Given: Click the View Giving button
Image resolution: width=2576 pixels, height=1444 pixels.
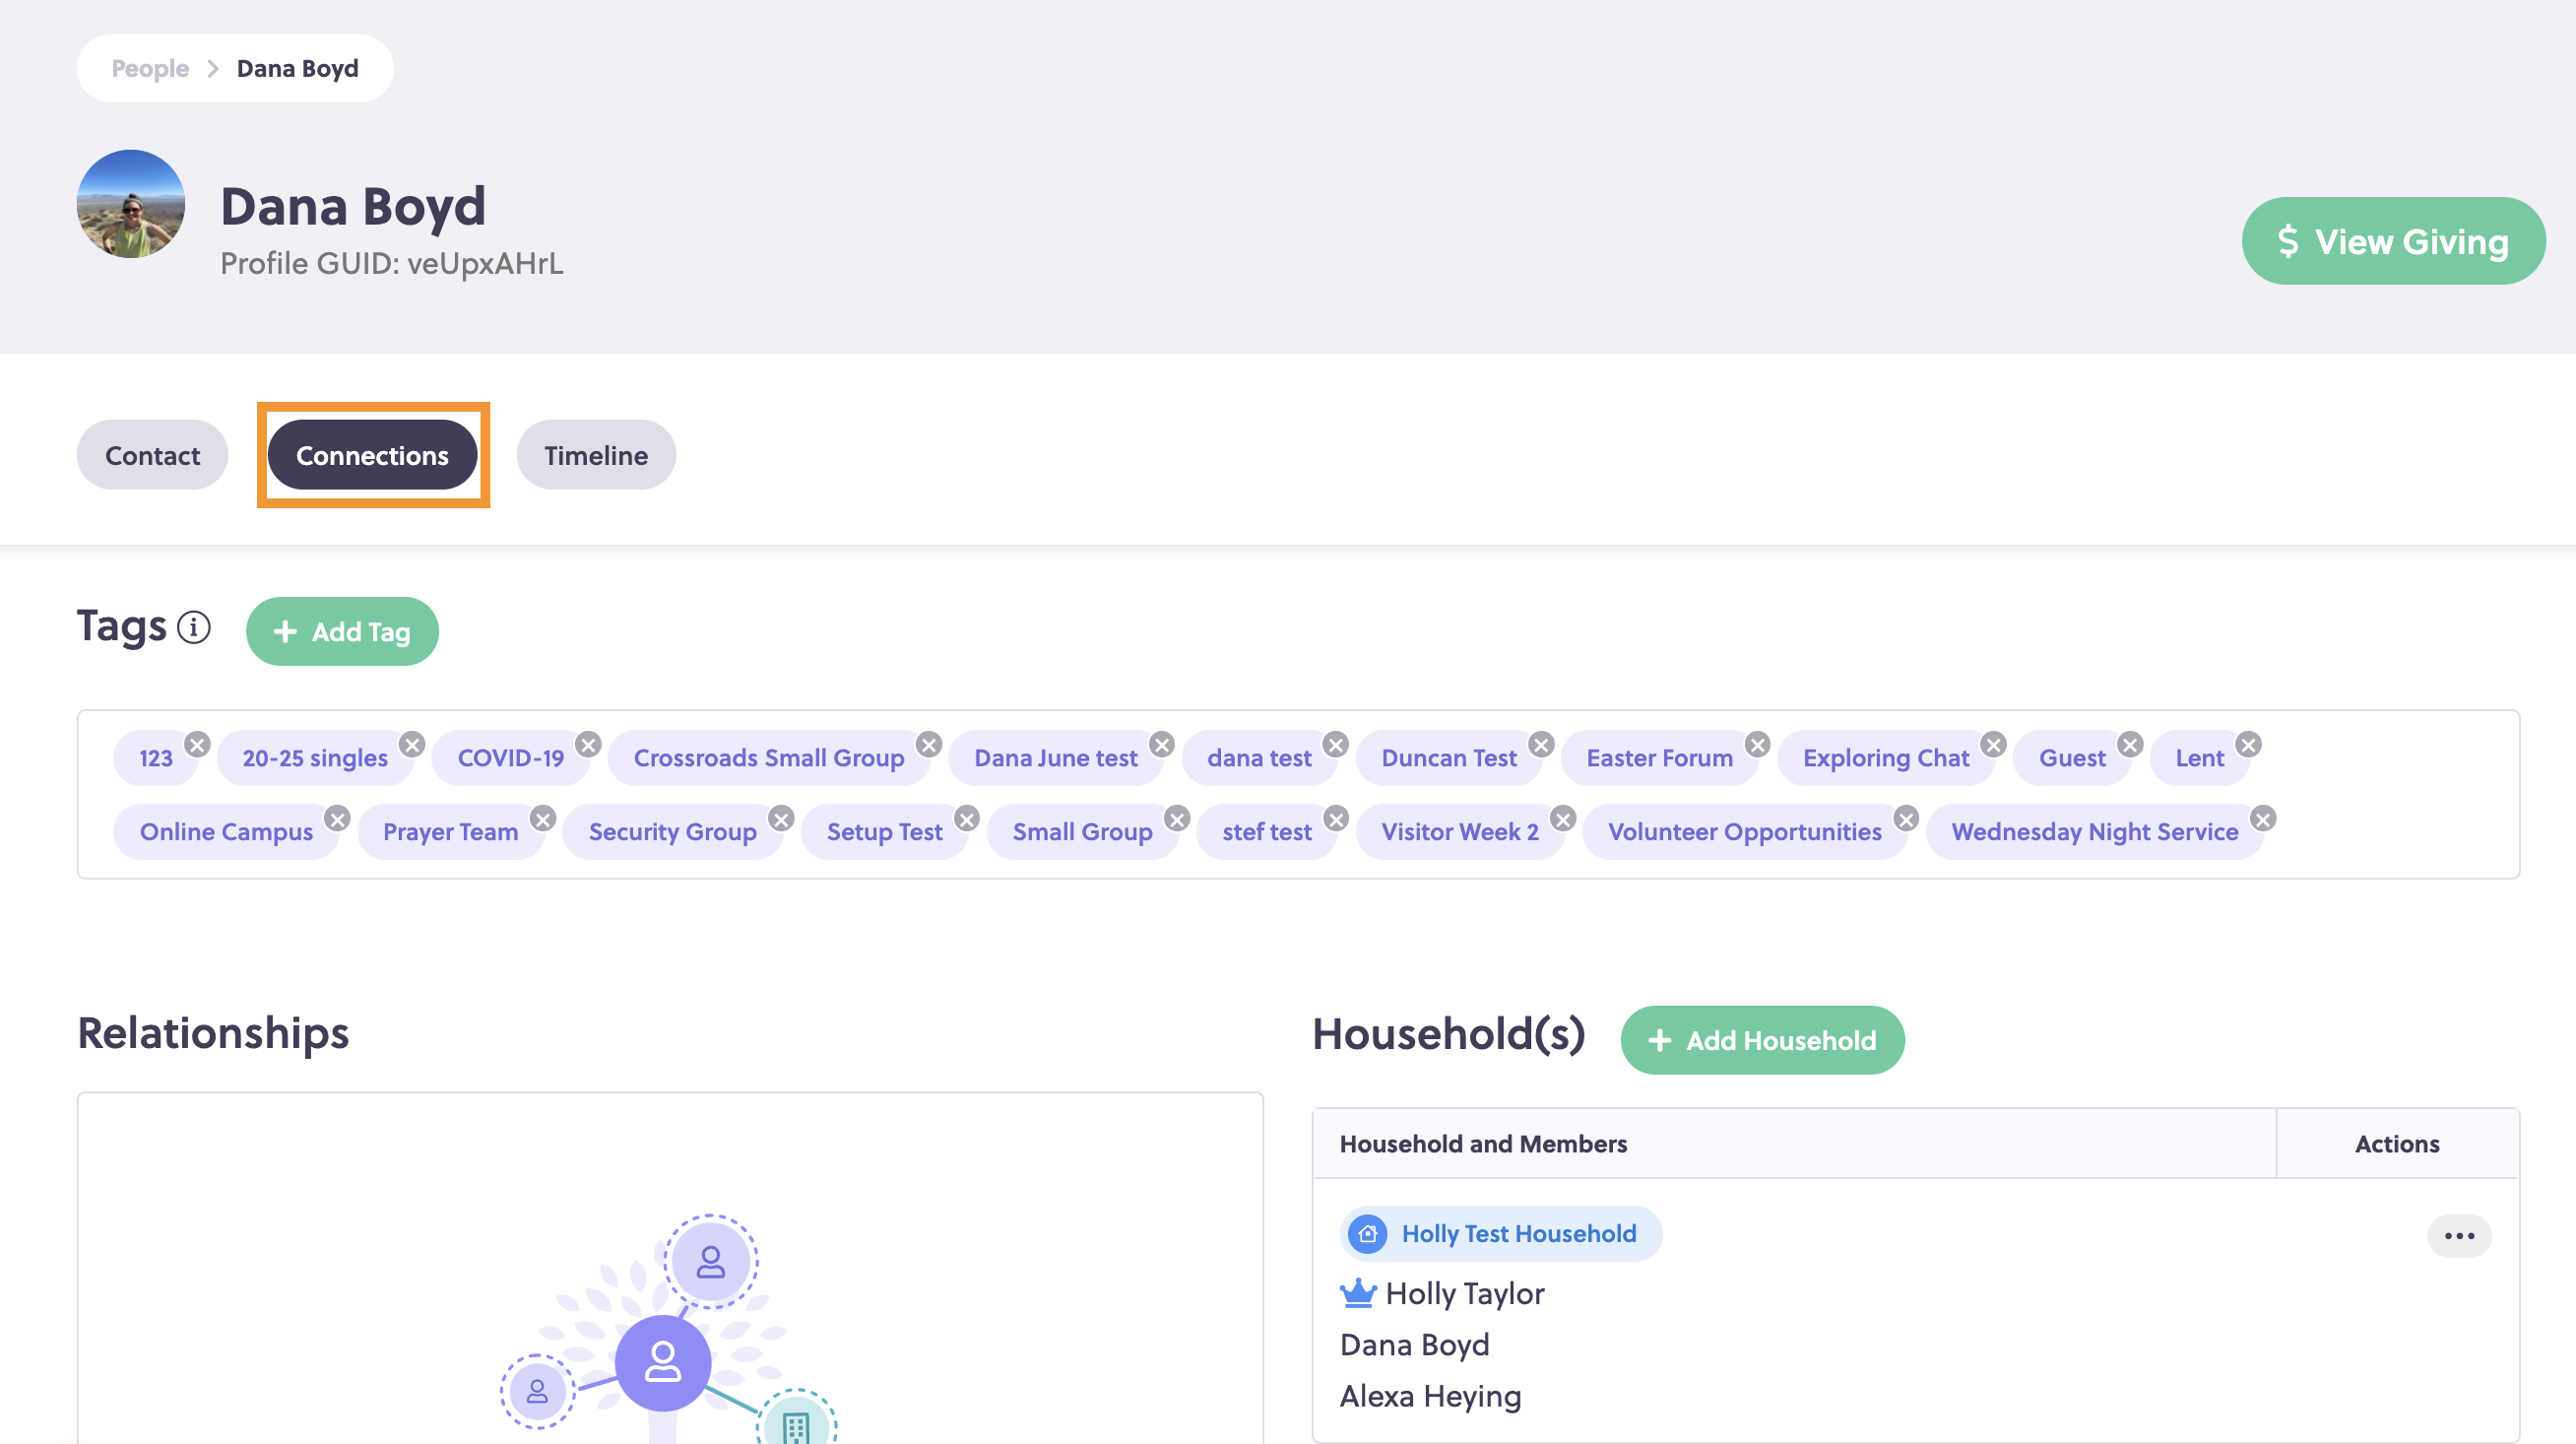Looking at the screenshot, I should 2392,241.
